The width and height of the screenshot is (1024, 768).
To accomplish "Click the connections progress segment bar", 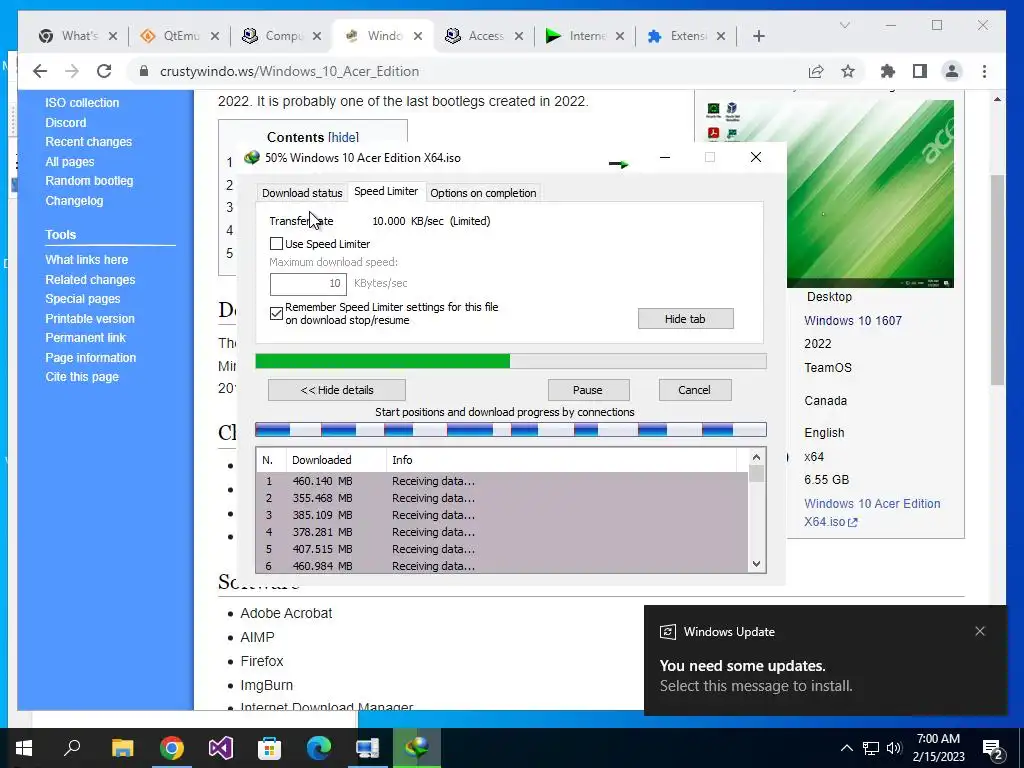I will point(511,429).
